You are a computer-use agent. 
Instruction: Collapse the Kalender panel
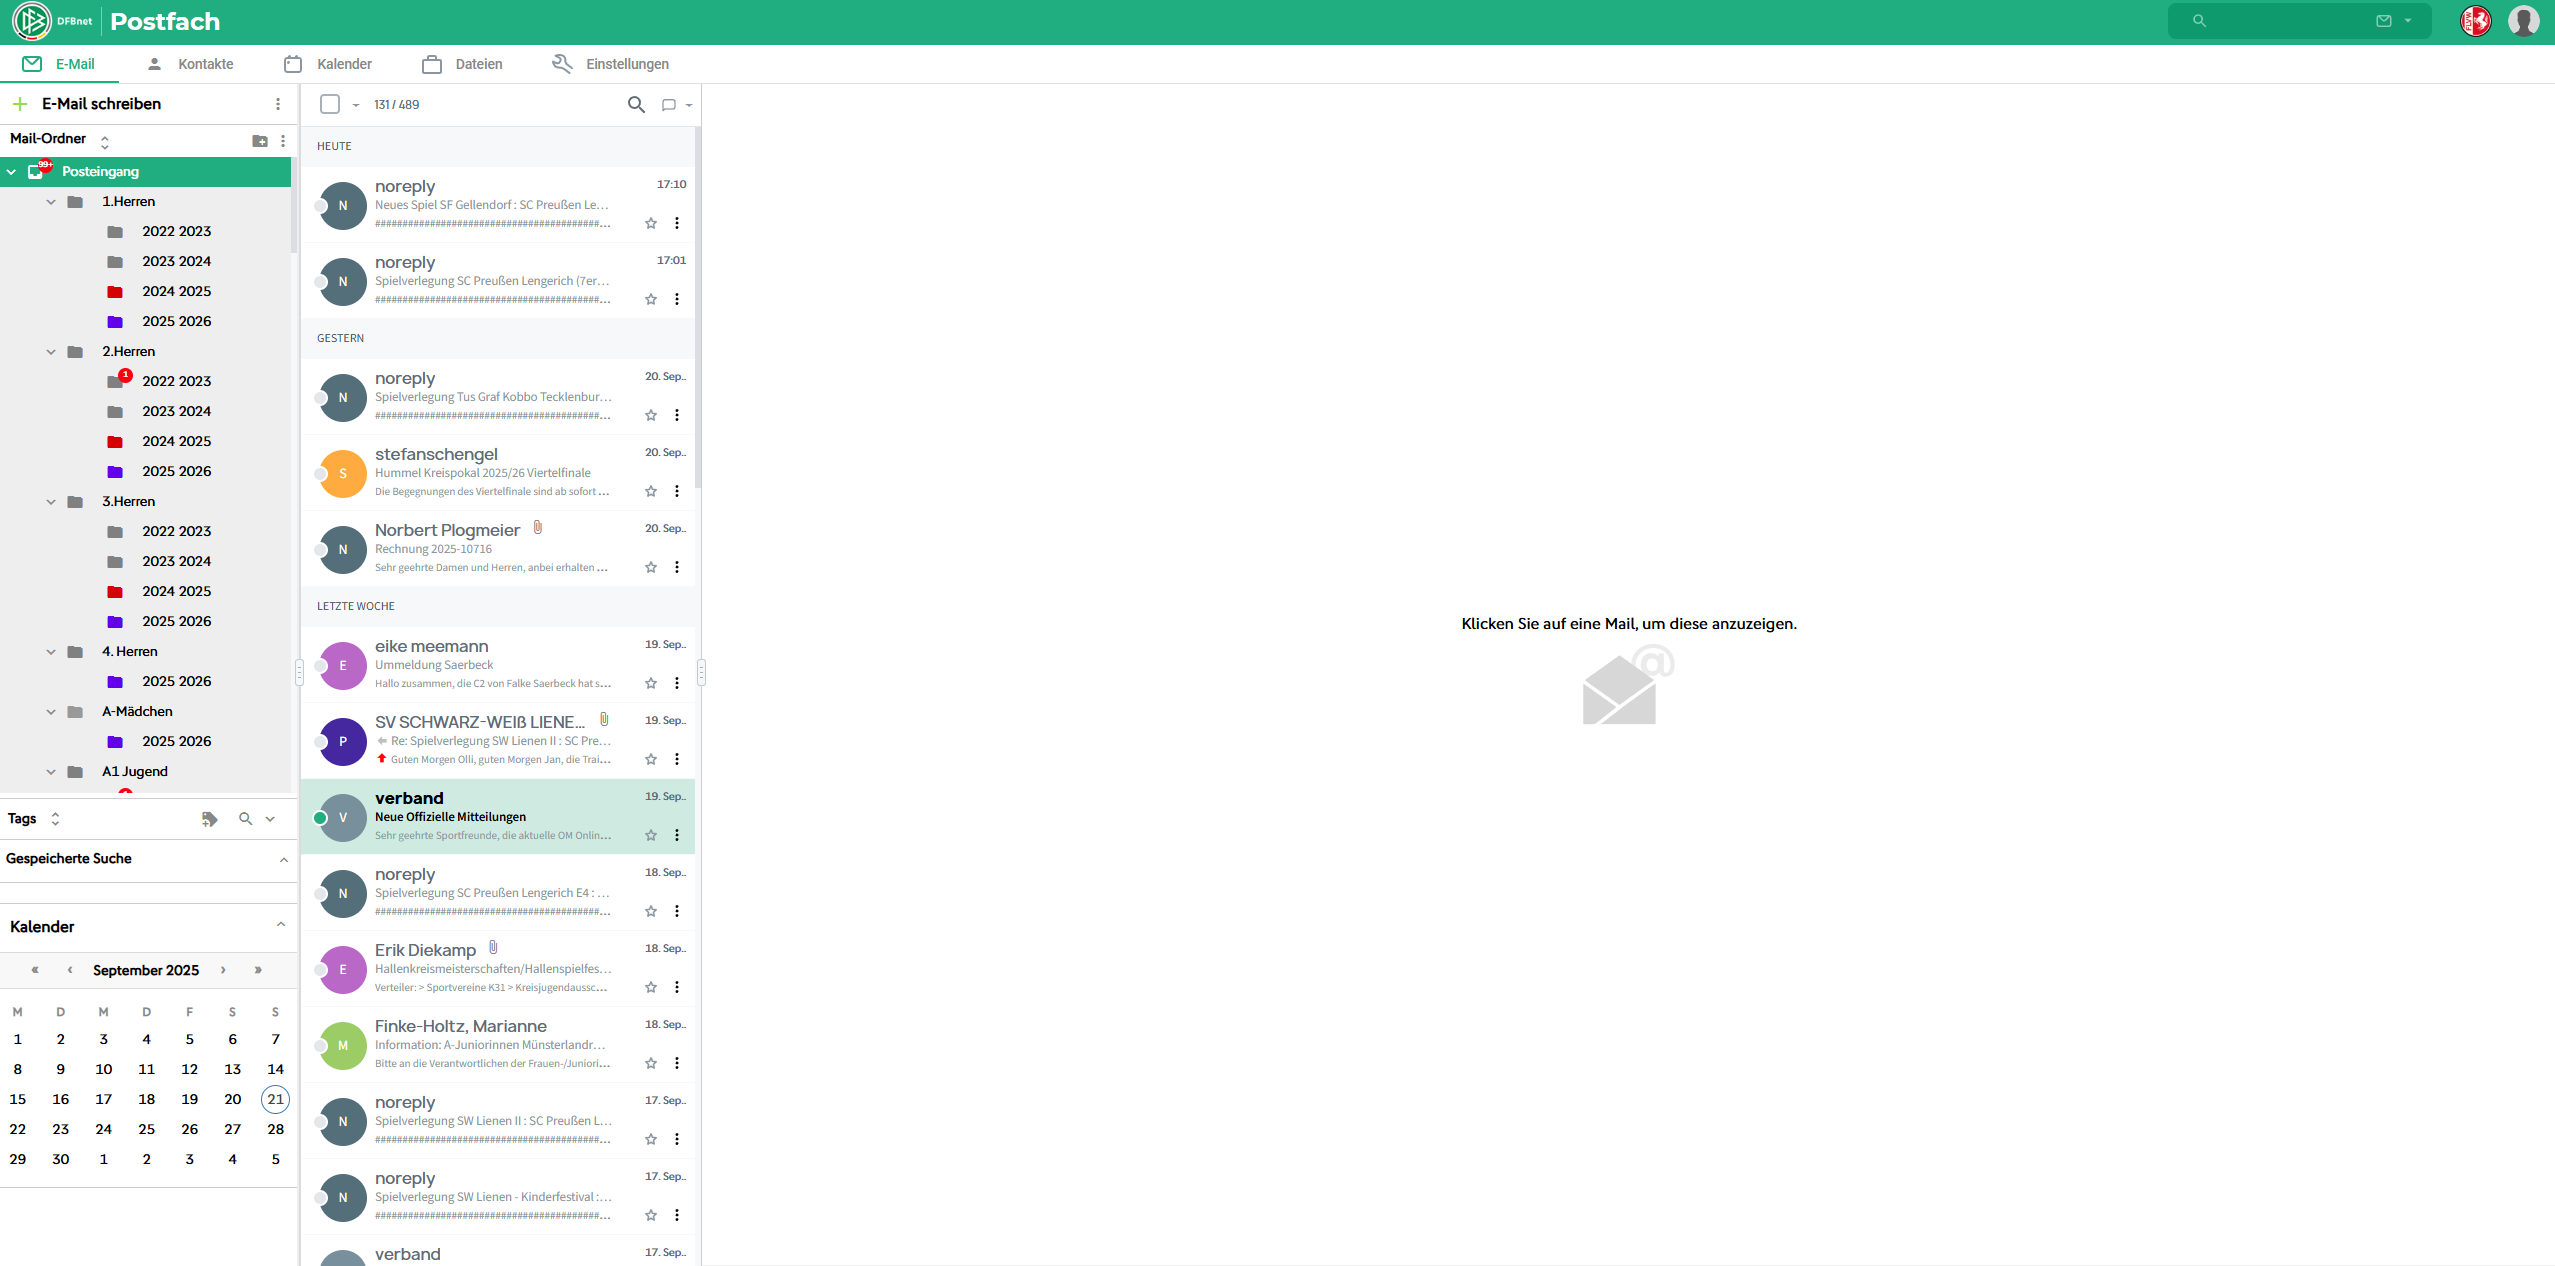coord(281,925)
